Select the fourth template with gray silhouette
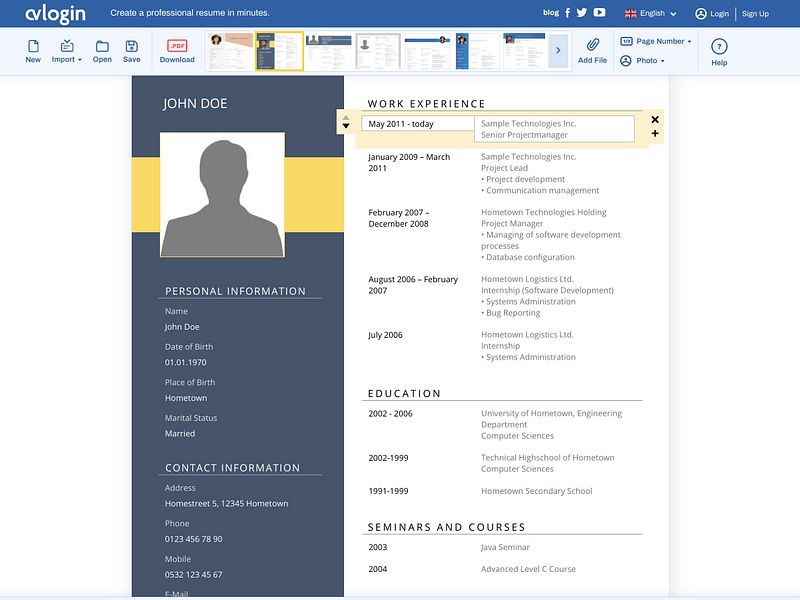The image size is (800, 600). [378, 51]
